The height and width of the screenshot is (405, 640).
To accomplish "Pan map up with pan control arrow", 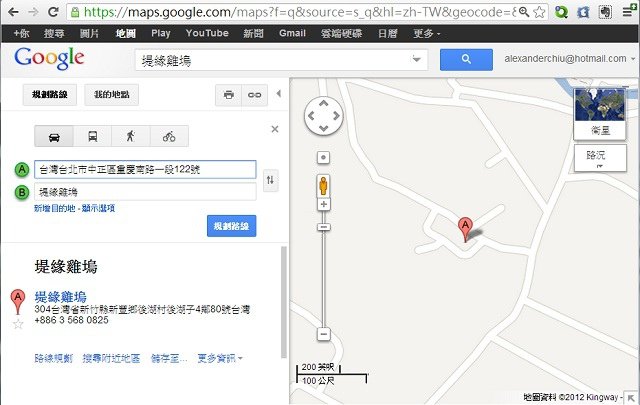I will (x=324, y=104).
